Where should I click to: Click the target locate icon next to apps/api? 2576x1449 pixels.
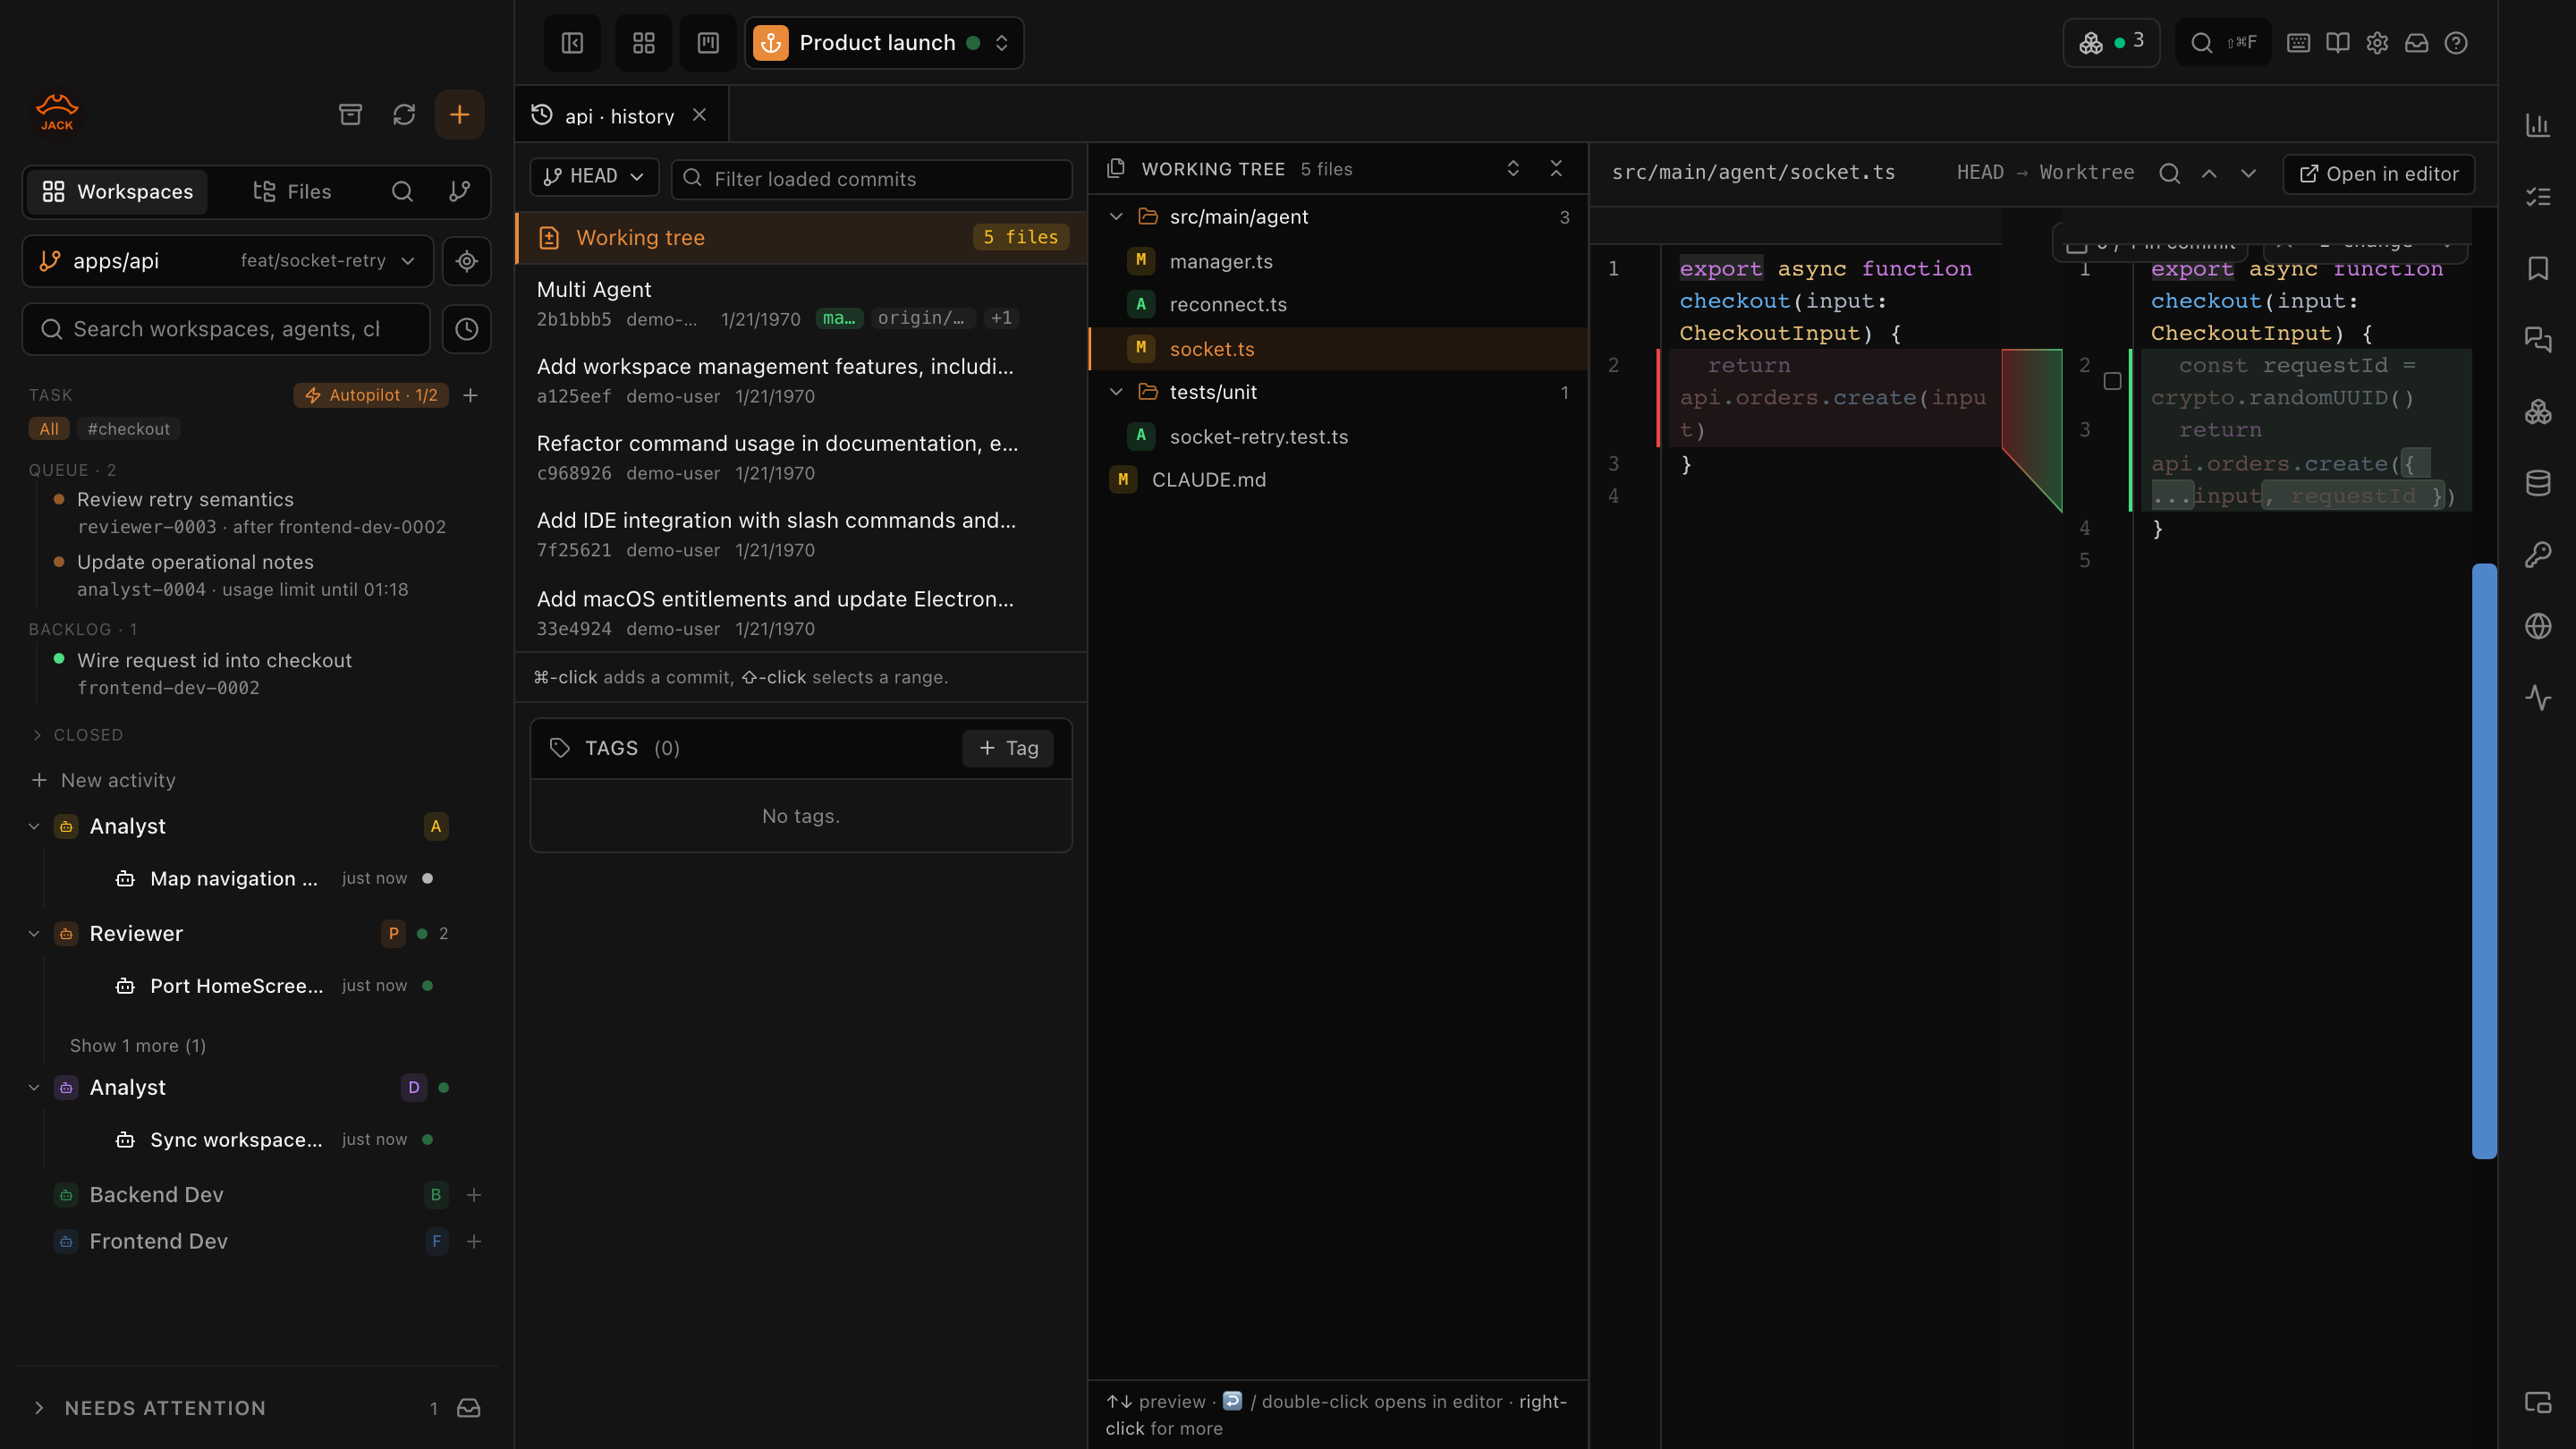point(467,261)
